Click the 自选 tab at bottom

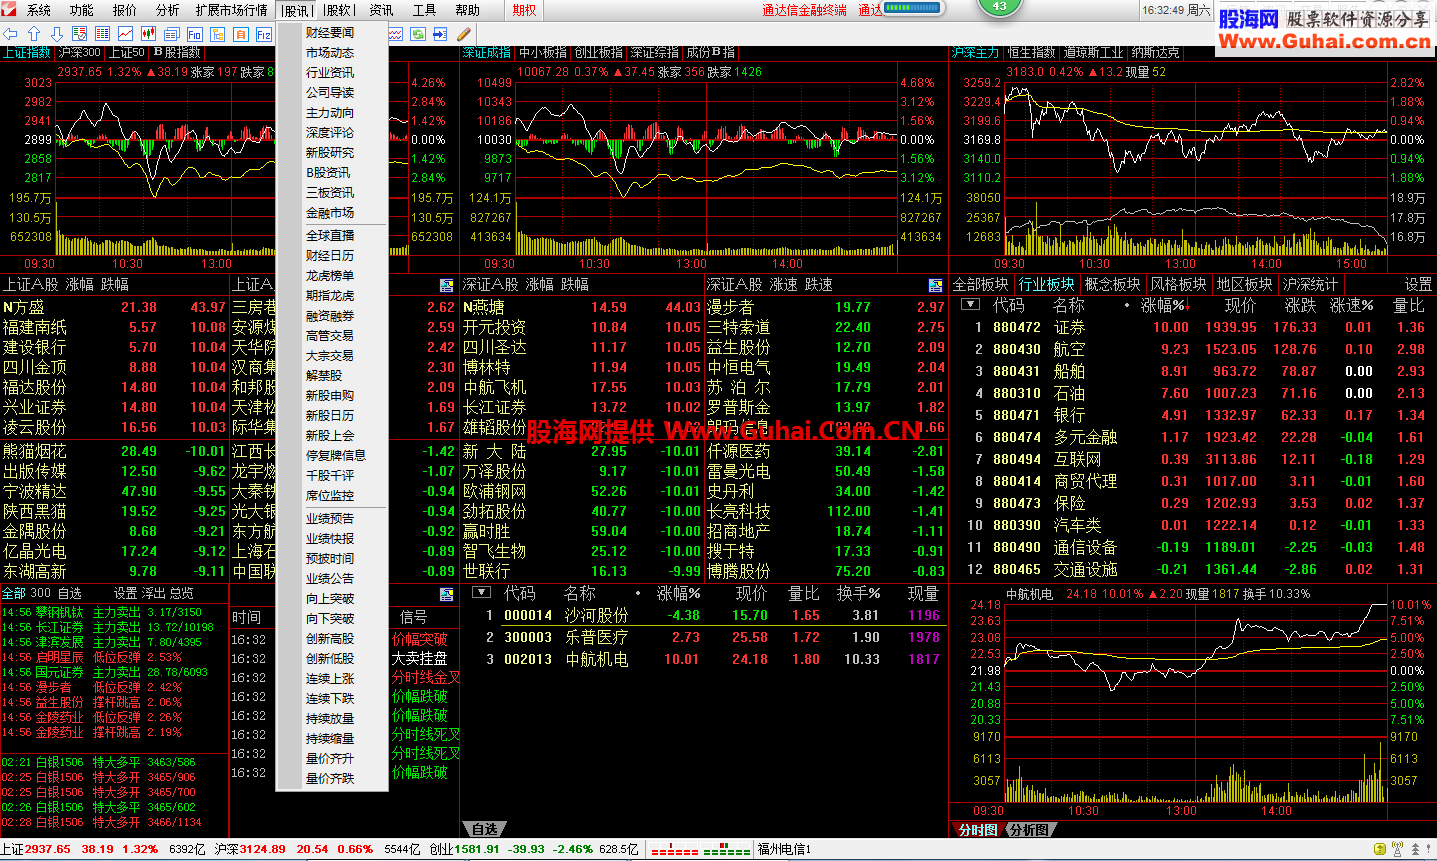(485, 829)
